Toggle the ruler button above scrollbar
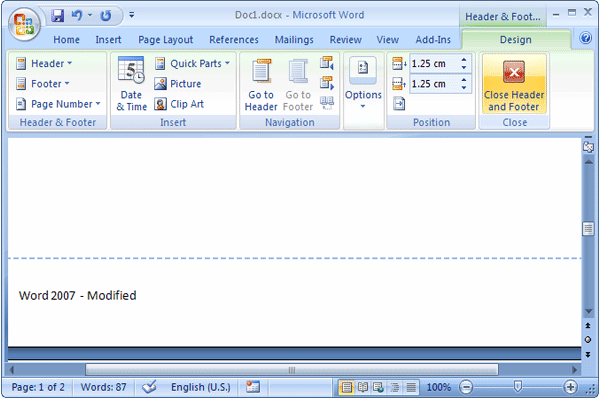This screenshot has height=400, width=600. pos(588,147)
